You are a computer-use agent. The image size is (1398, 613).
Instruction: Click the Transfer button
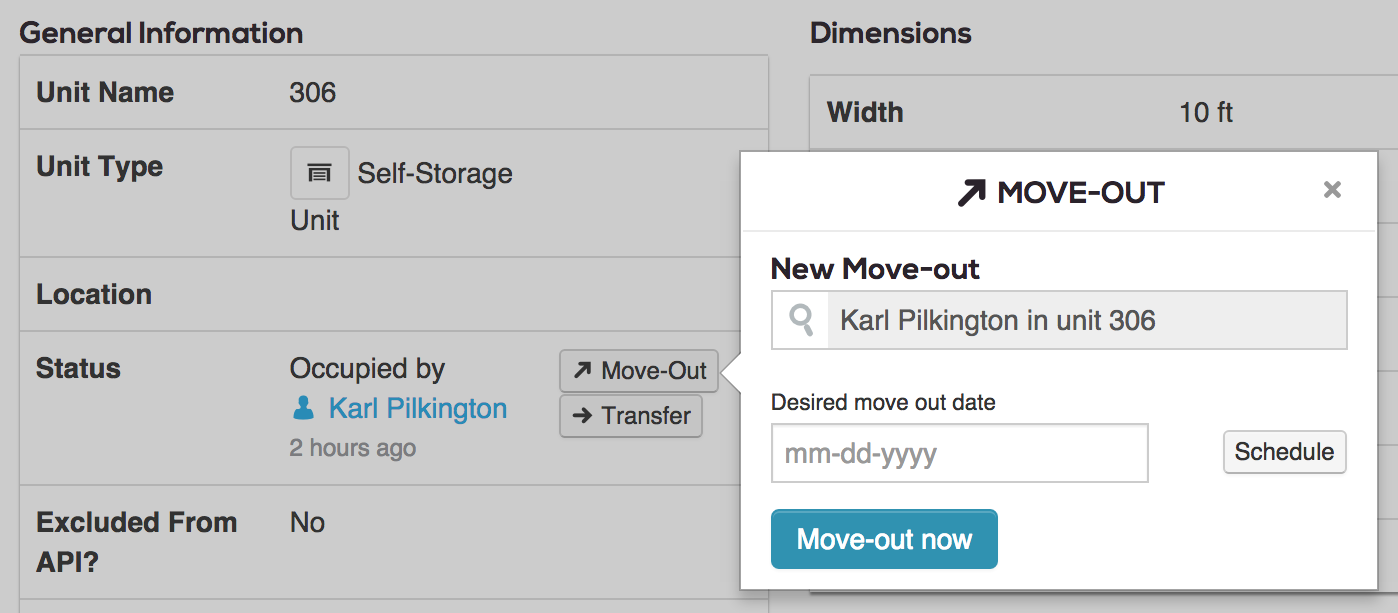point(631,416)
